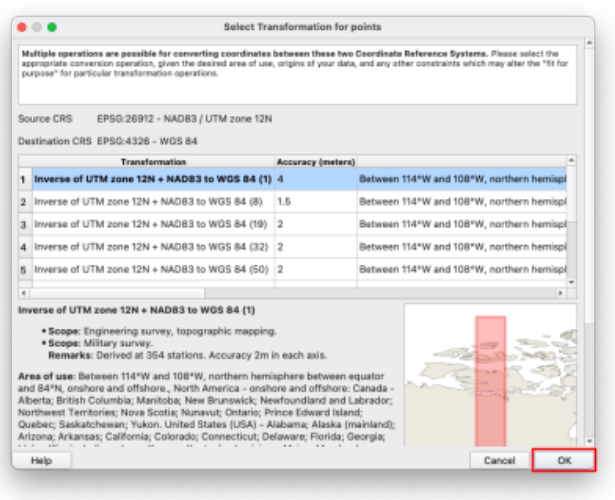Viewport: 615px width, 500px height.
Task: Click area description in row 2
Action: 462,202
